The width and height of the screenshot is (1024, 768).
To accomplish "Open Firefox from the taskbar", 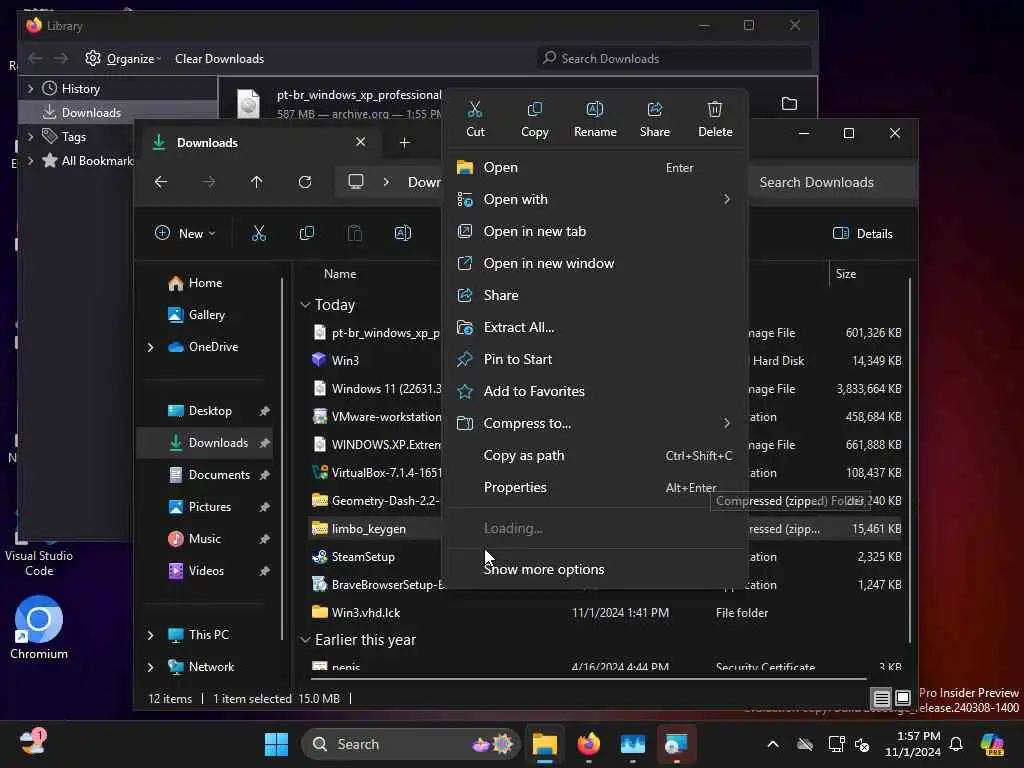I will 588,744.
